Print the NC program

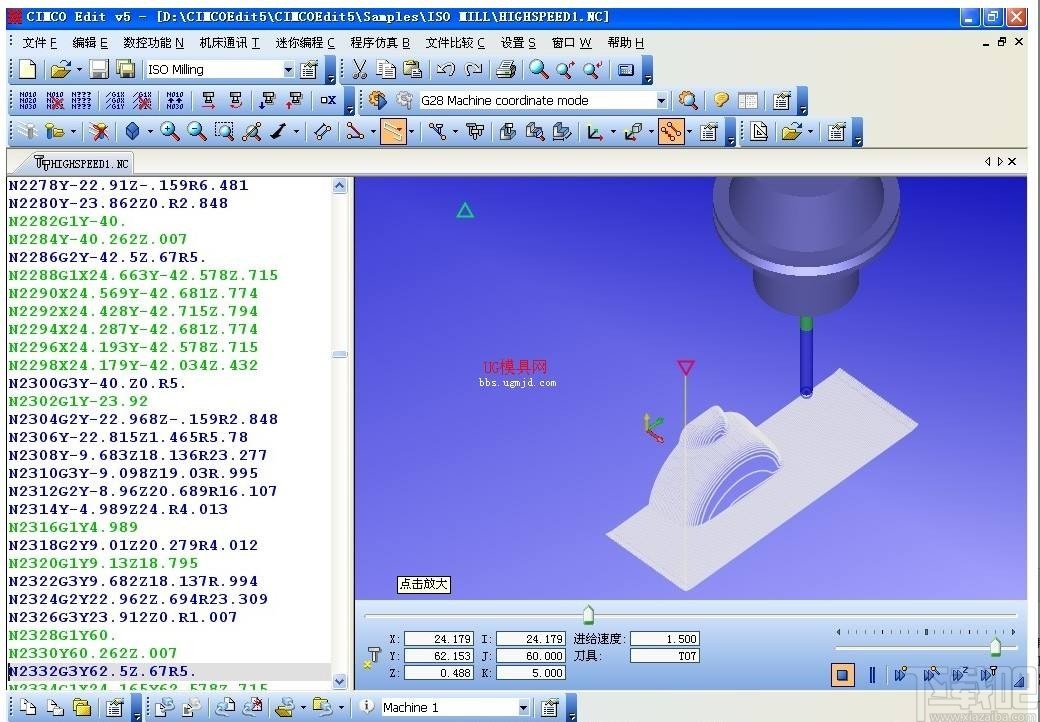click(506, 69)
